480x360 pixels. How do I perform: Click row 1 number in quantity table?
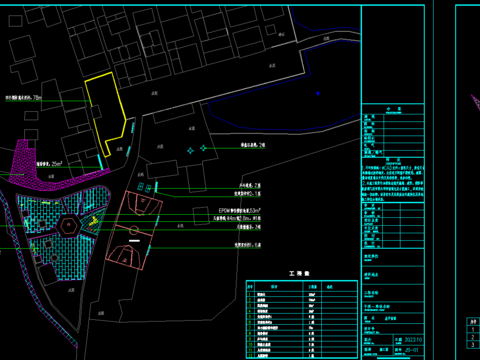249,295
